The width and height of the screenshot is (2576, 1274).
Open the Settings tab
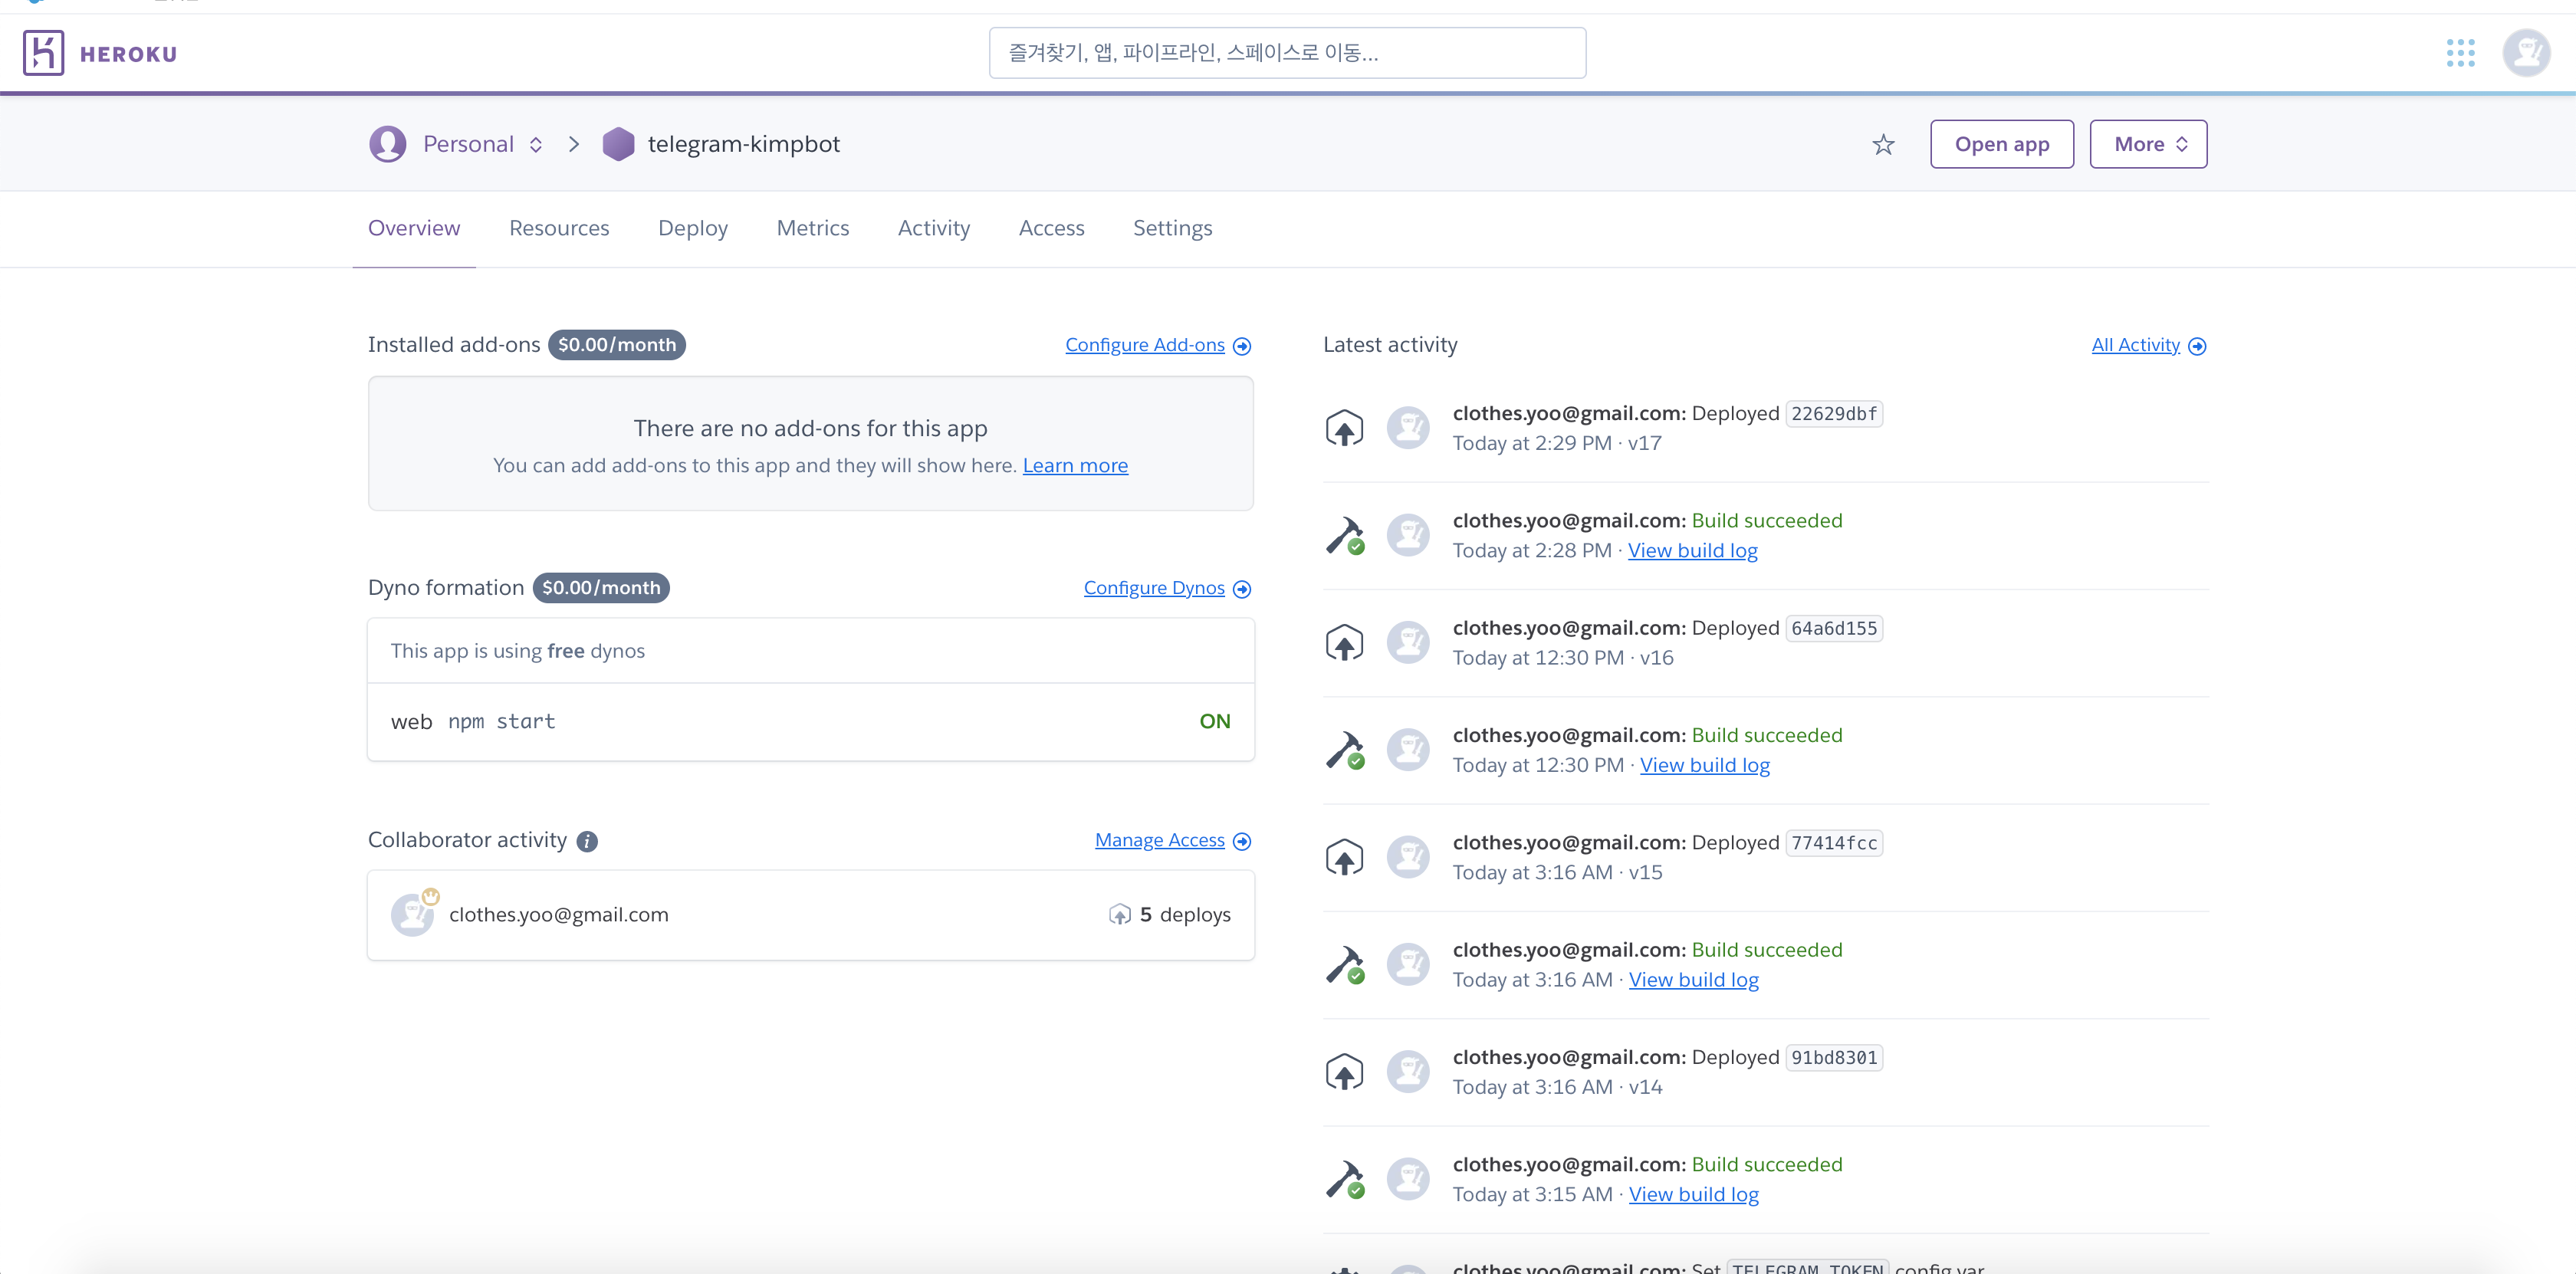1172,228
